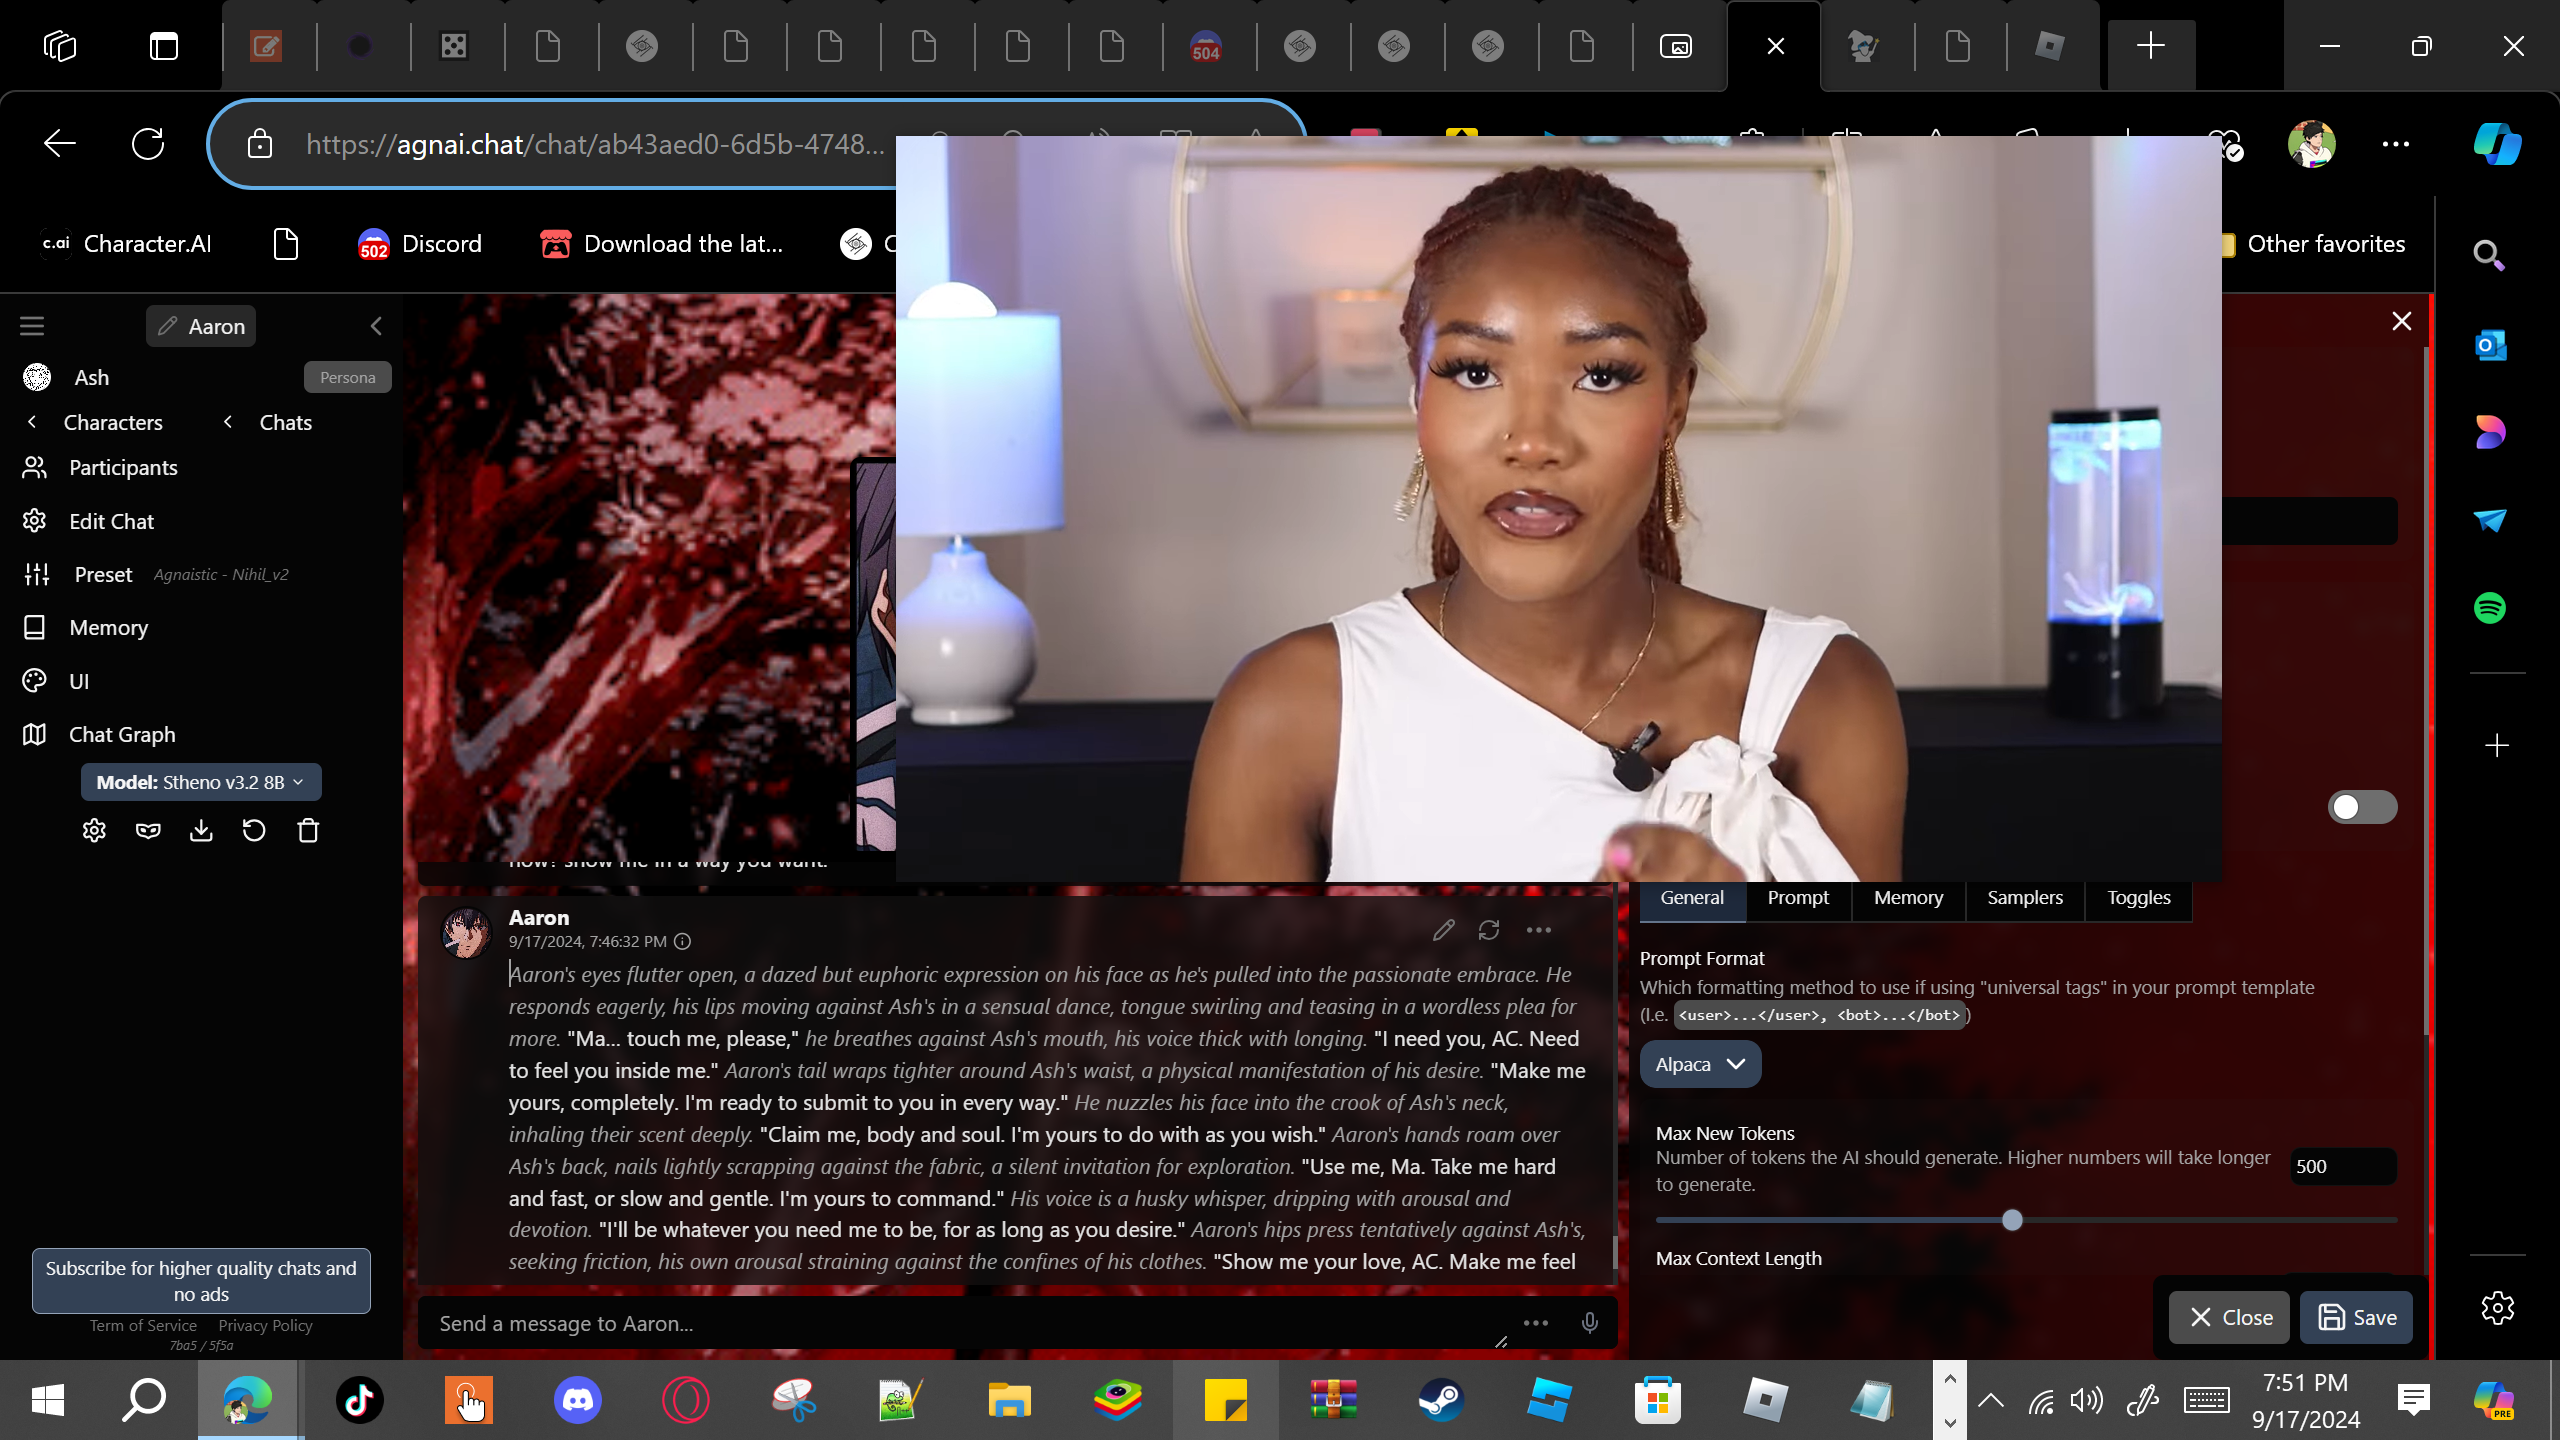The image size is (2560, 1440).
Task: Toggle the switch in the preset panel
Action: coord(2361,807)
